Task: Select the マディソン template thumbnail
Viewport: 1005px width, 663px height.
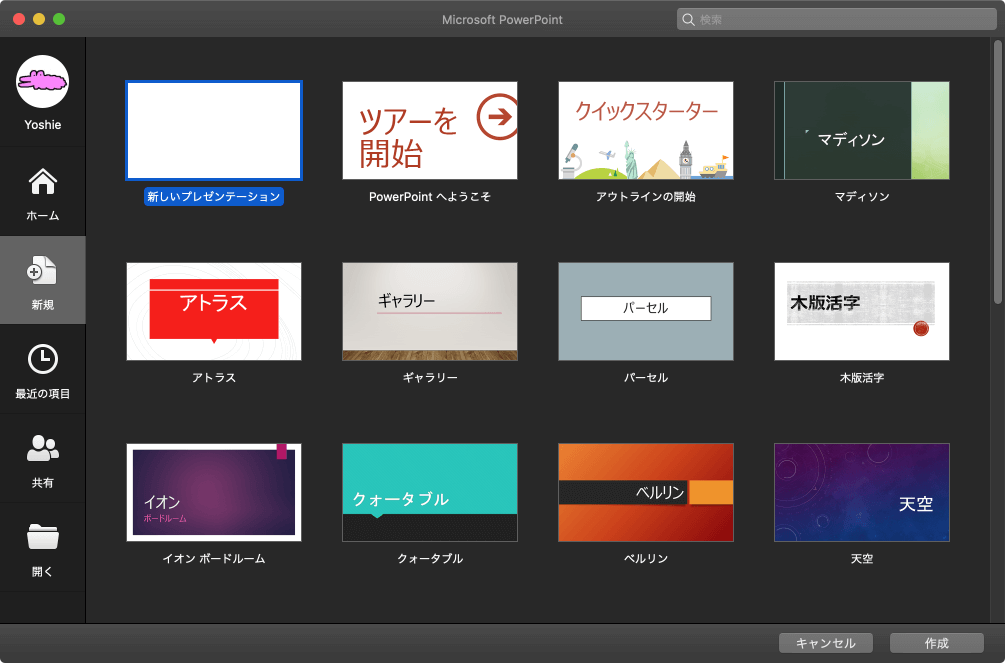Action: tap(862, 130)
